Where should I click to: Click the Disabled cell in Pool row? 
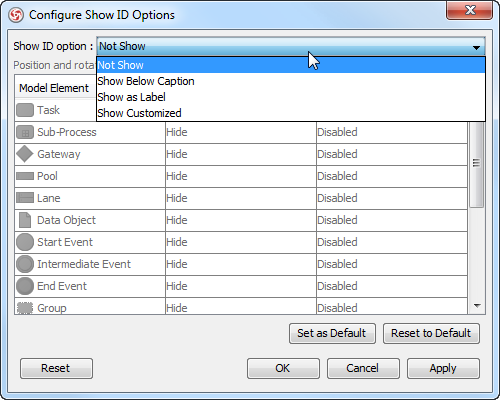(392, 176)
